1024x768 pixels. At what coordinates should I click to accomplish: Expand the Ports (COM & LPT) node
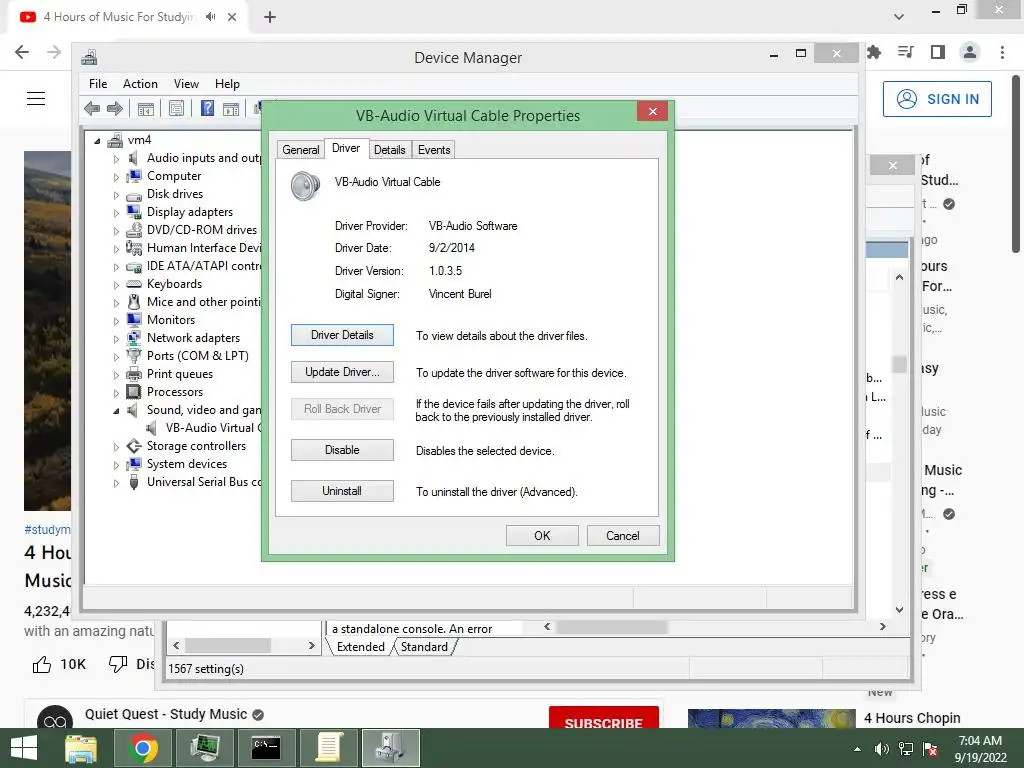(x=116, y=357)
